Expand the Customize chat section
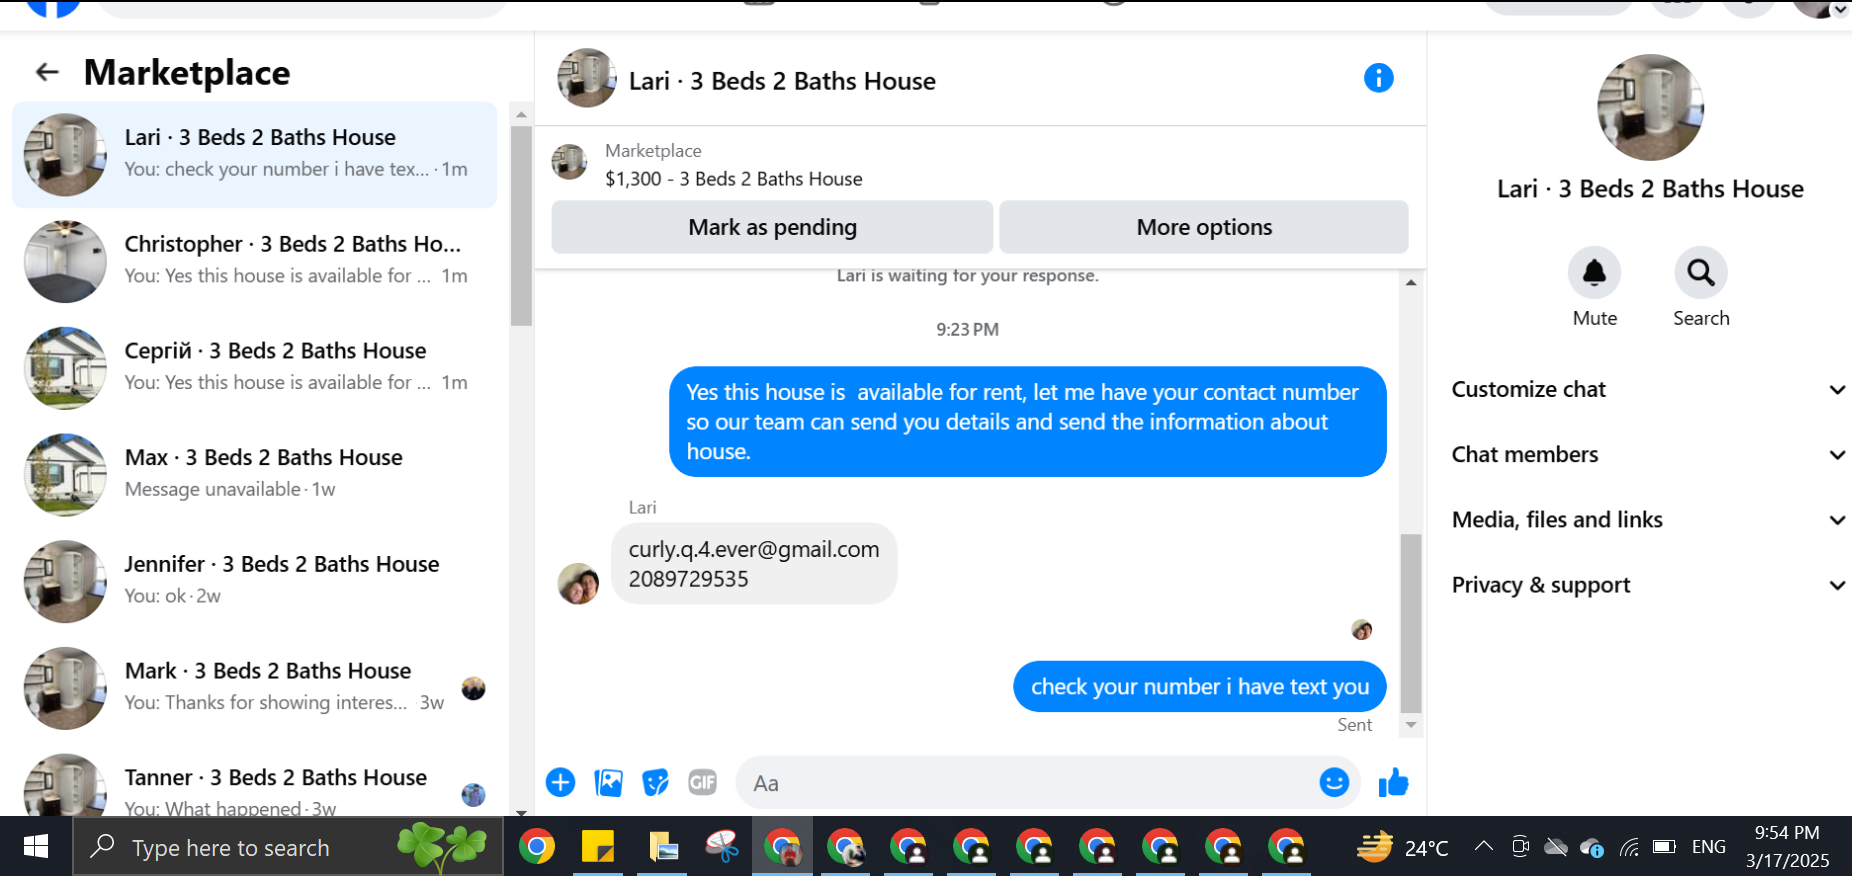 [x=1647, y=389]
